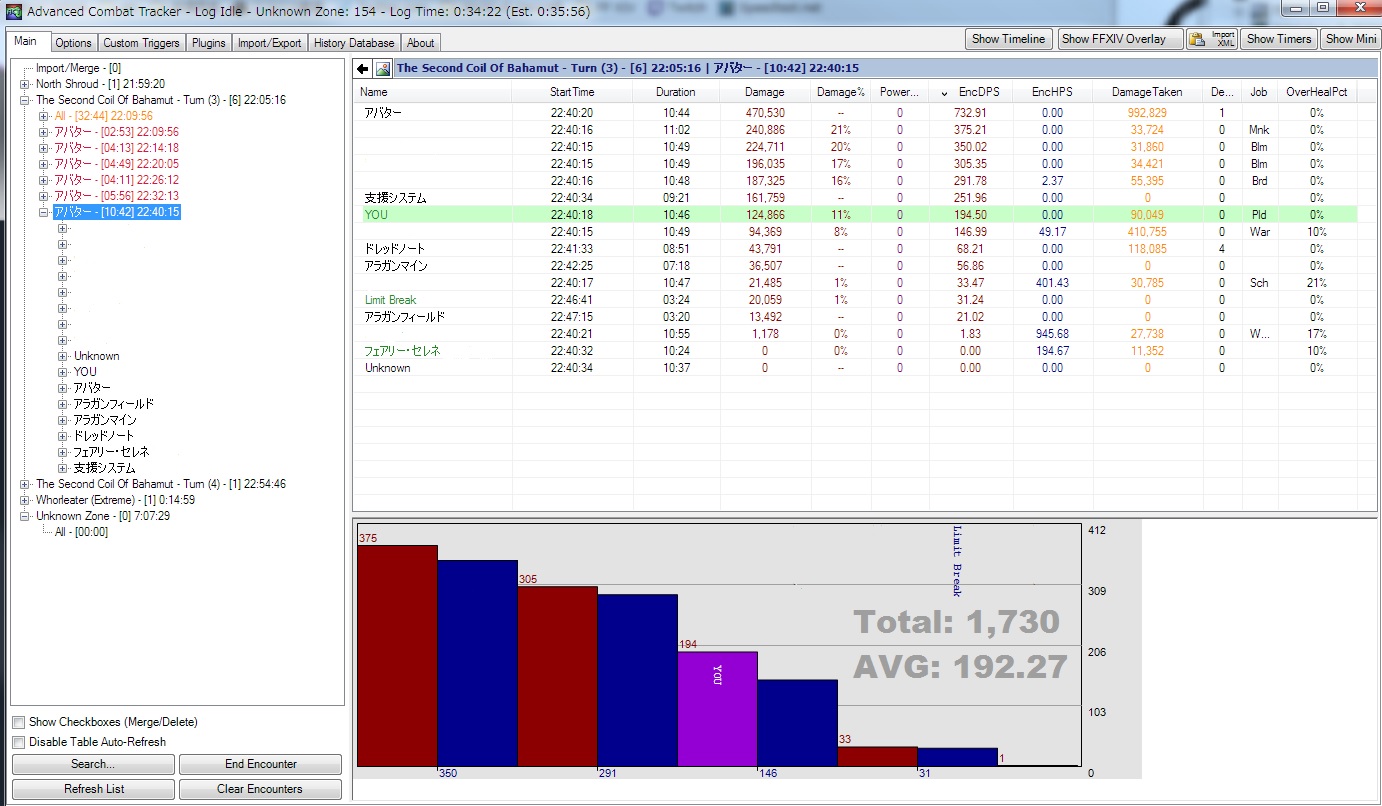
Task: Select North Shroud - [1] 21:59:20 in the tree
Action: tap(101, 84)
